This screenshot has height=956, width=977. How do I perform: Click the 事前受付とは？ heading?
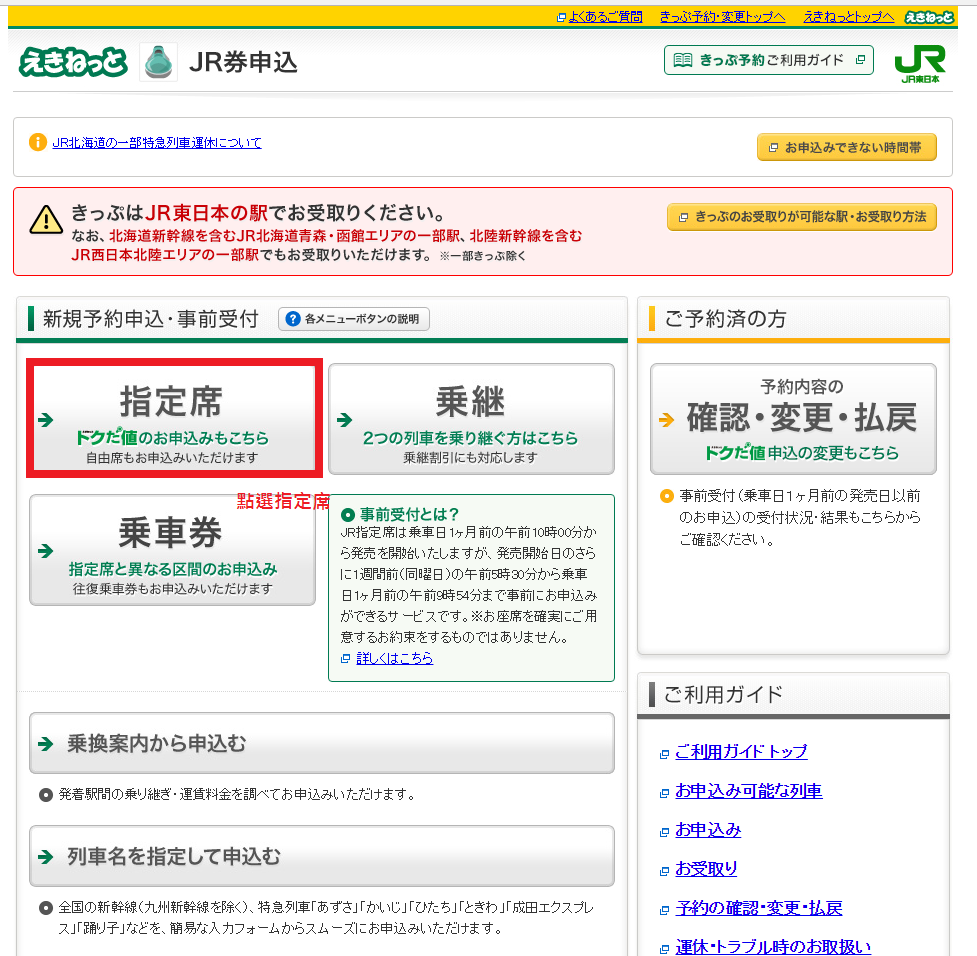click(x=409, y=514)
